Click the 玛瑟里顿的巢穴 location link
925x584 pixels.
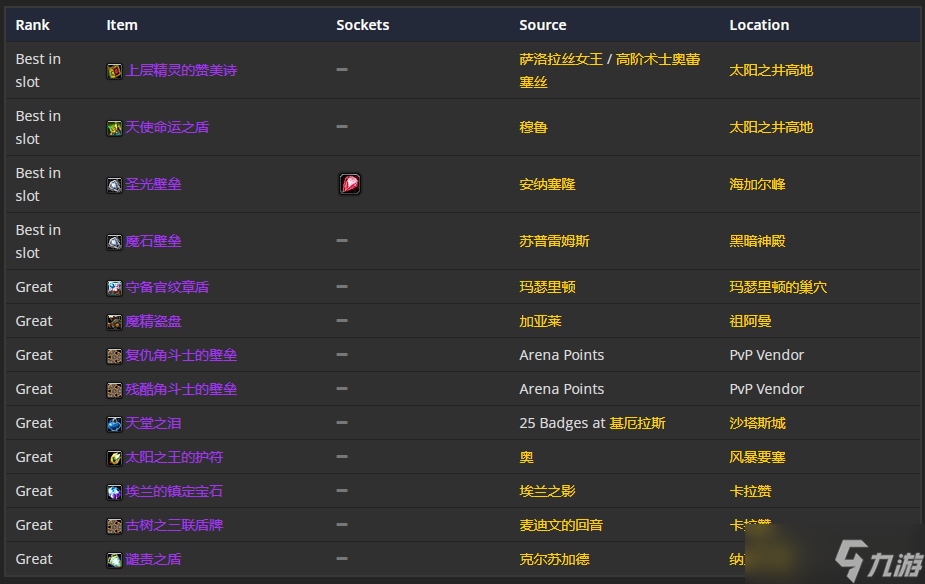(778, 287)
